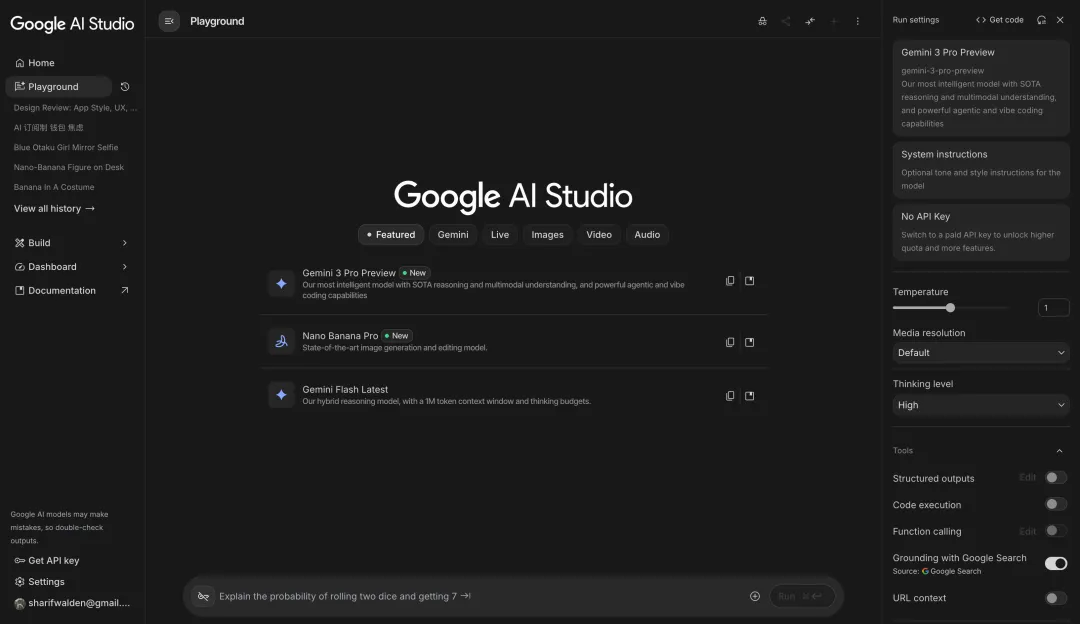The width and height of the screenshot is (1080, 624).
Task: Enable the Structured outputs toggle
Action: pyautogui.click(x=1055, y=478)
